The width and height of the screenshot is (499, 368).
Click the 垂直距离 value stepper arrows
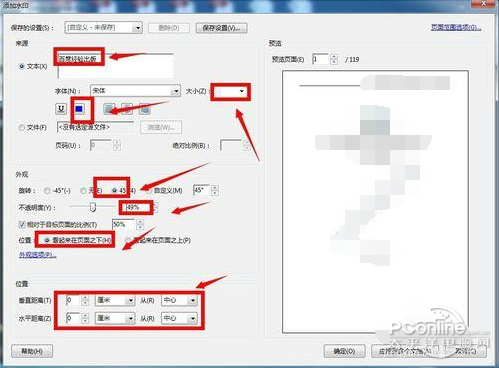[85, 301]
